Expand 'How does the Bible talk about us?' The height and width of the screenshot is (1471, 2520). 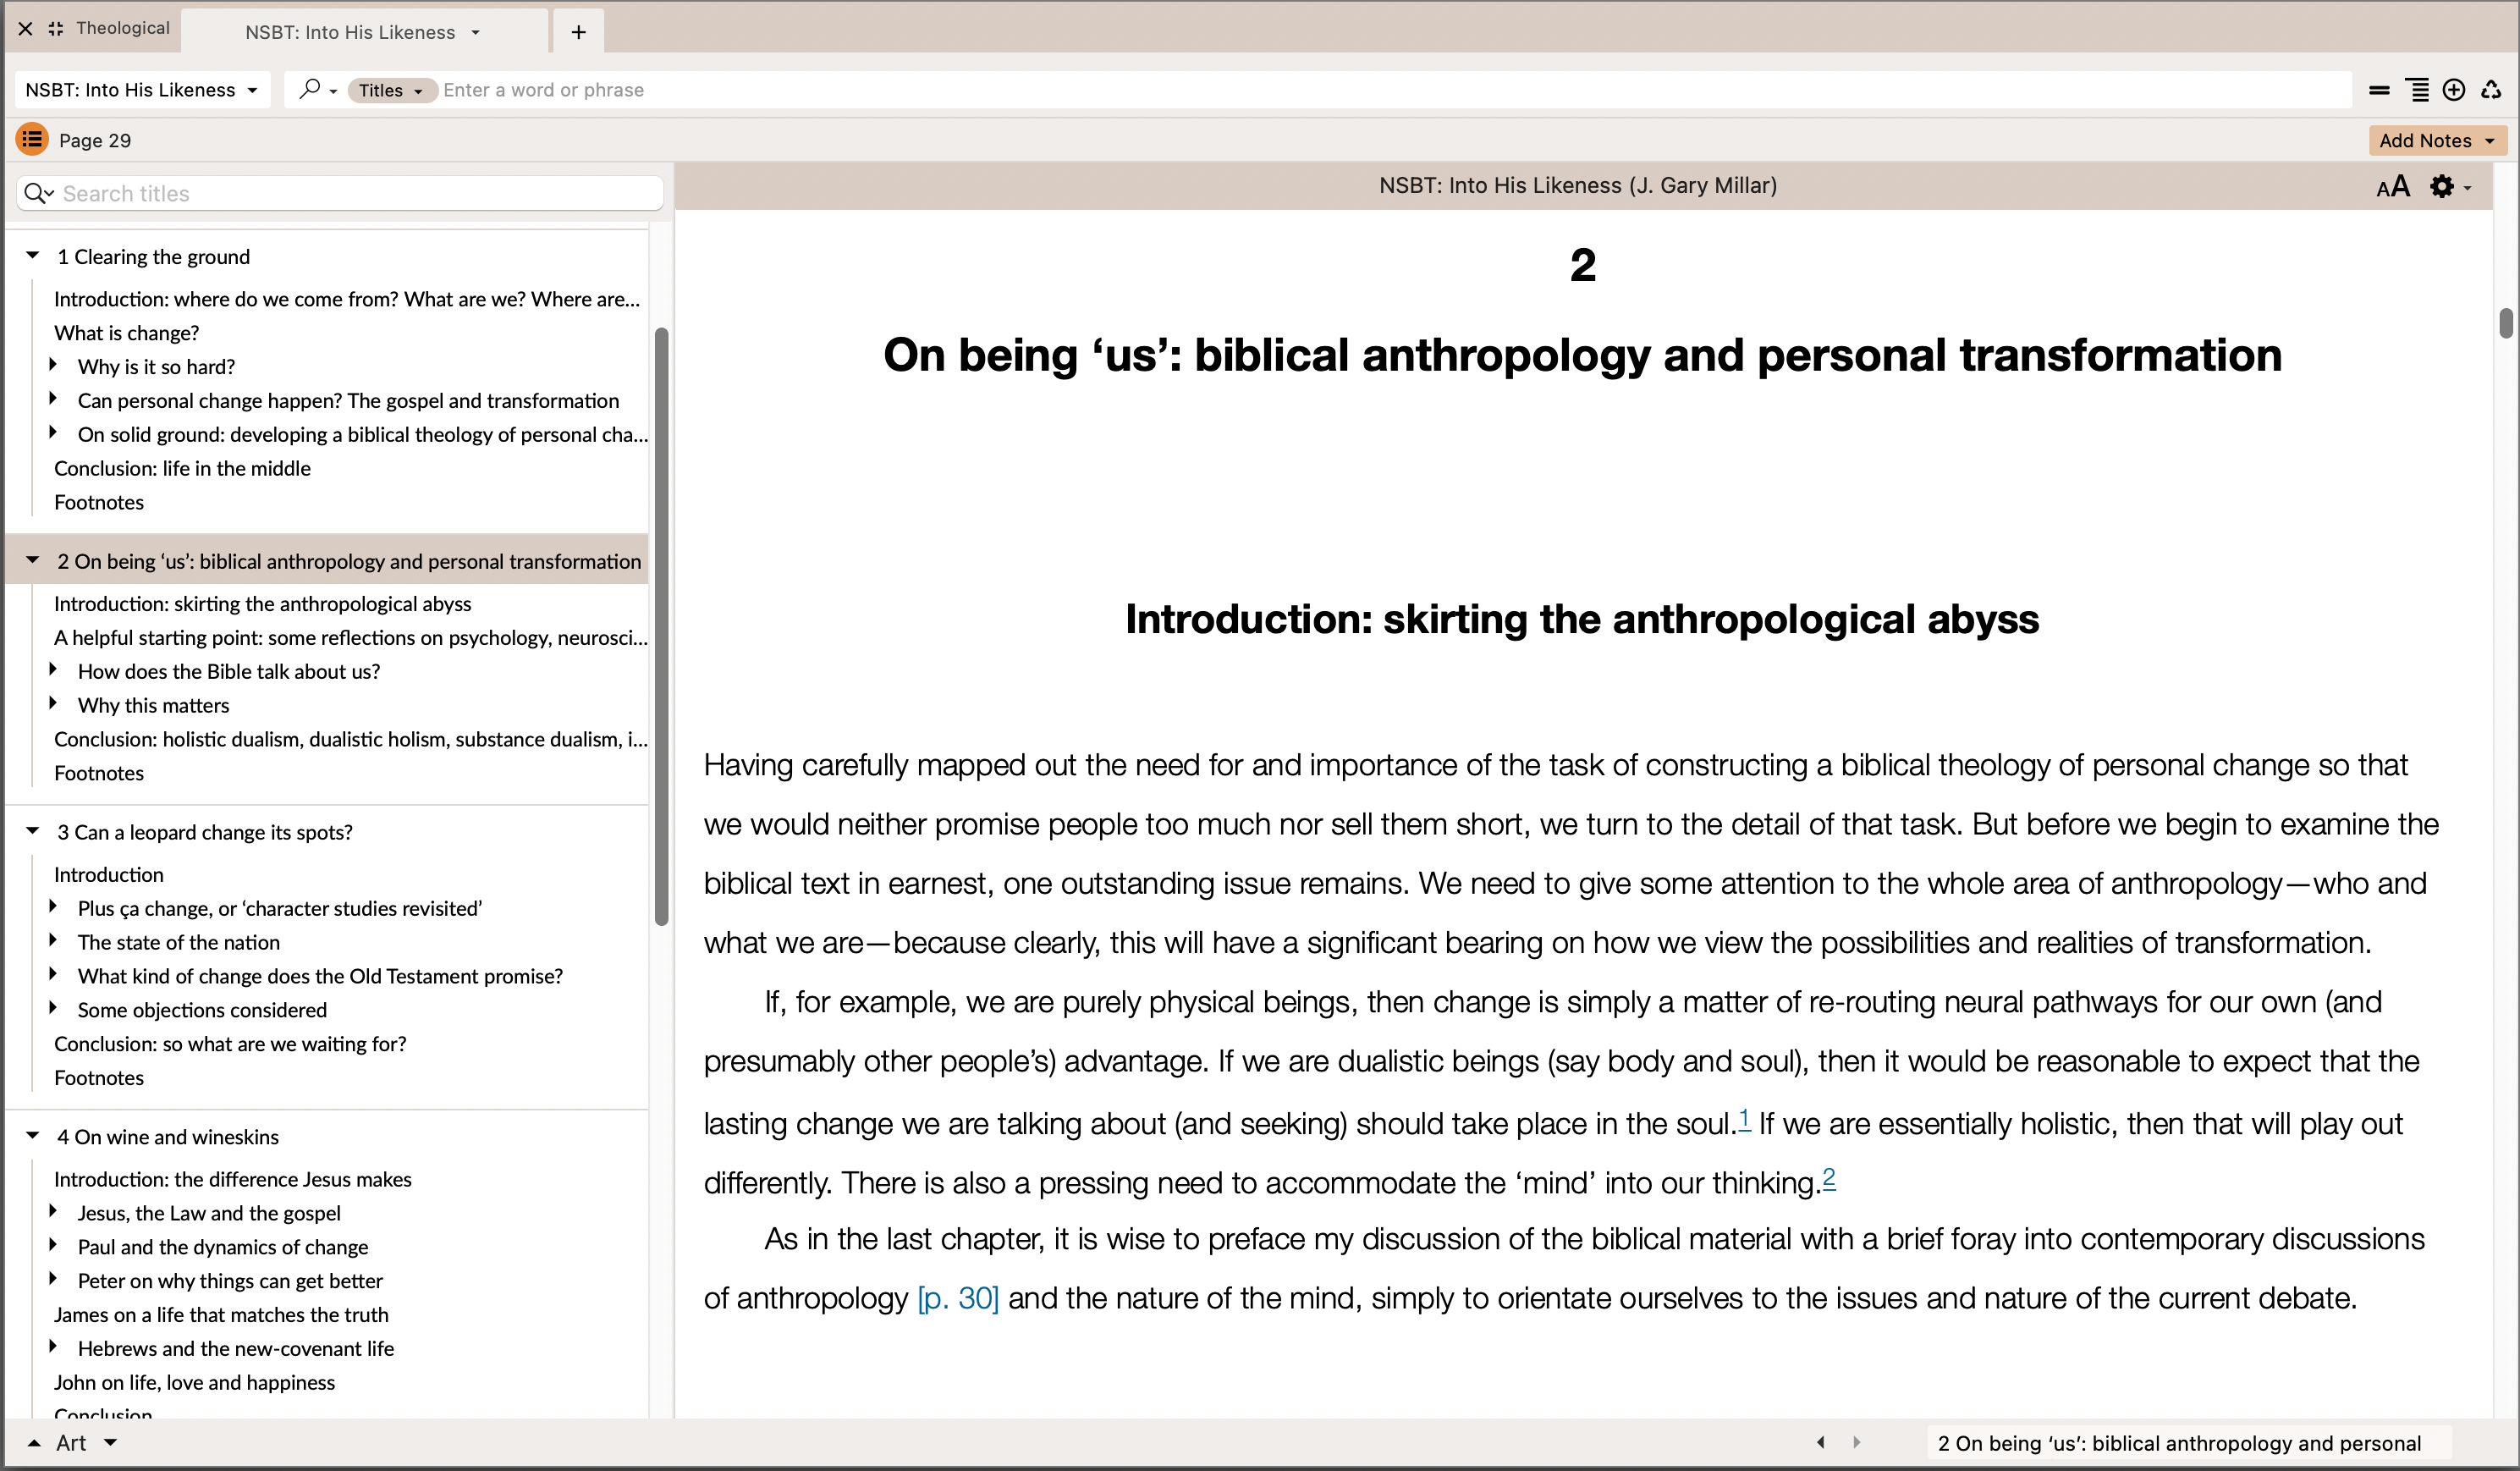coord(53,670)
